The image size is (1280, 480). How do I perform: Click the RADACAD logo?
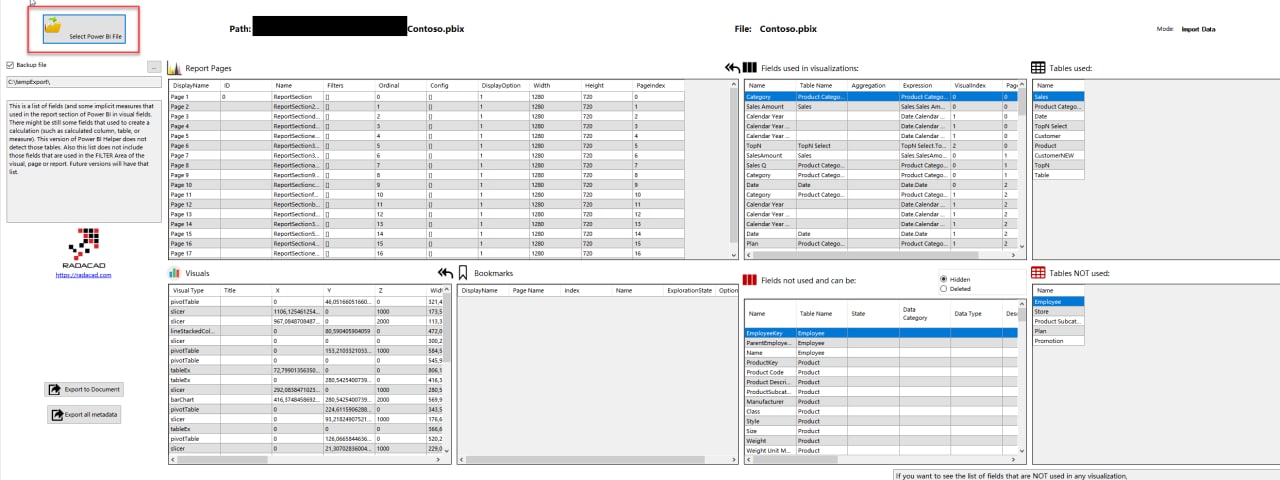[x=84, y=247]
